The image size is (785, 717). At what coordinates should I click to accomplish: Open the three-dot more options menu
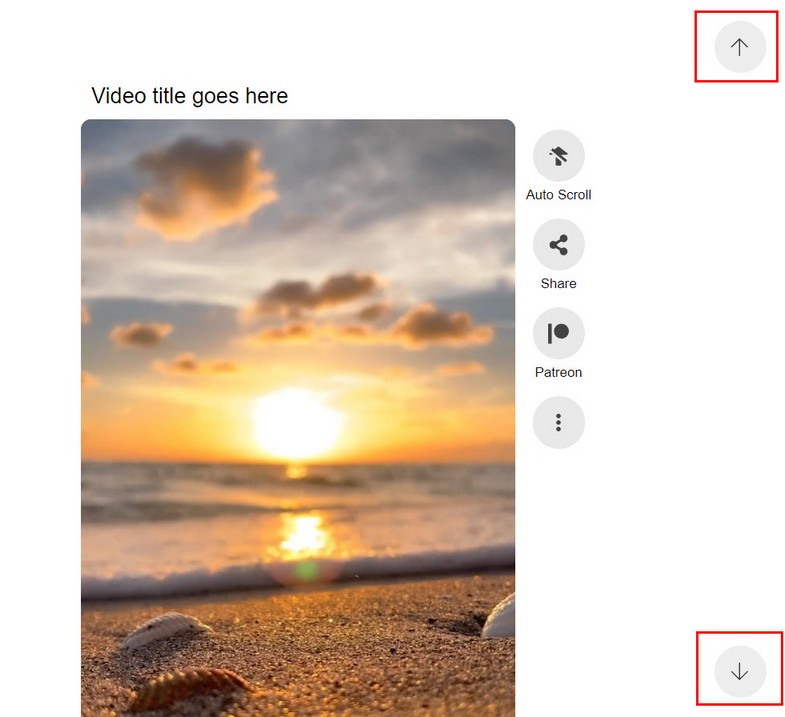click(x=558, y=422)
